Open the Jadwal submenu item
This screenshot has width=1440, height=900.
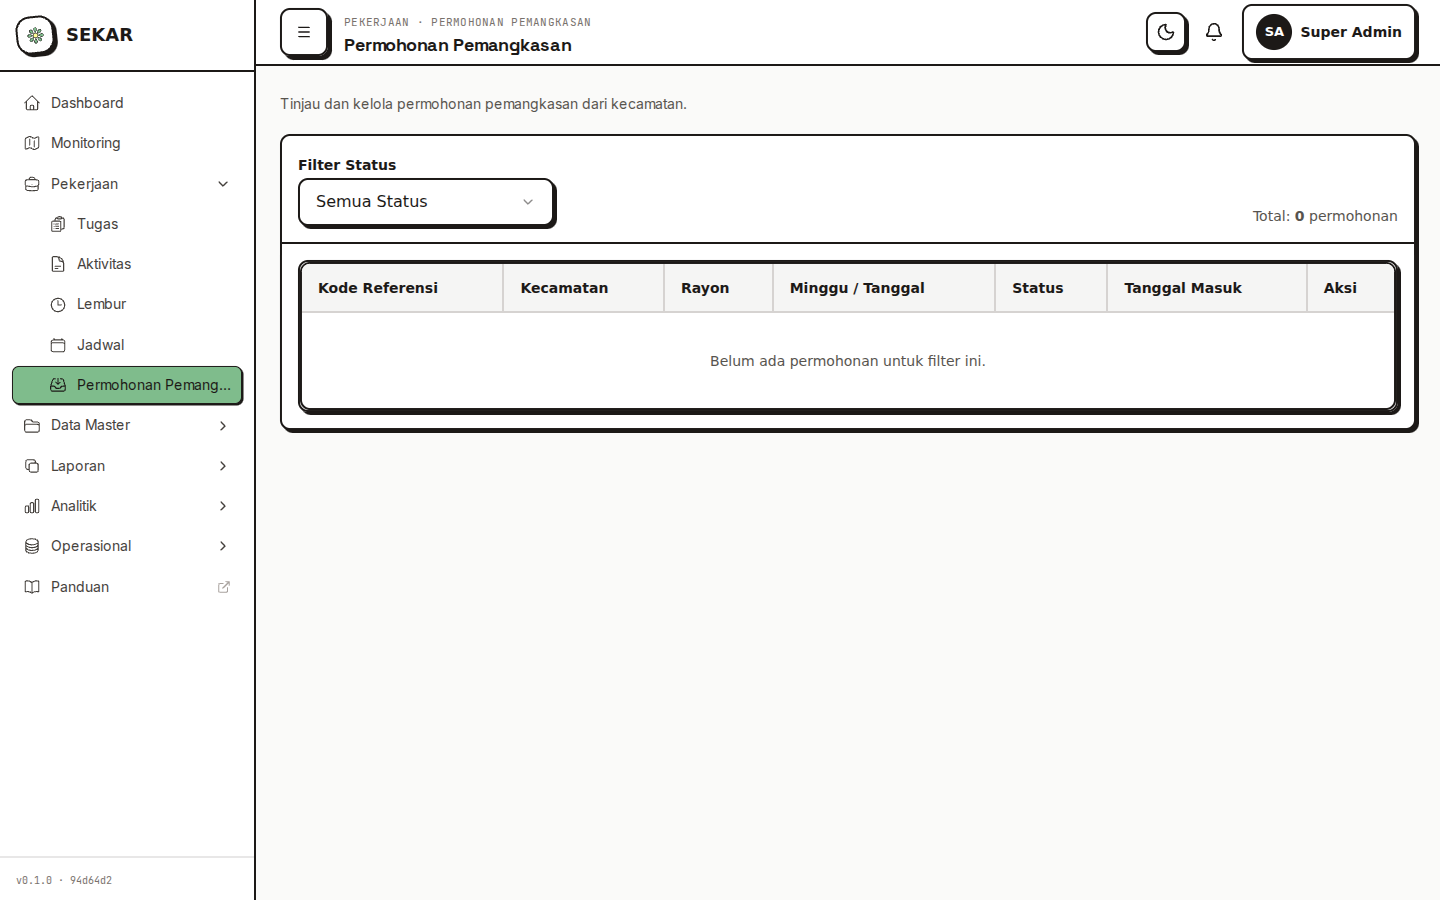point(127,345)
